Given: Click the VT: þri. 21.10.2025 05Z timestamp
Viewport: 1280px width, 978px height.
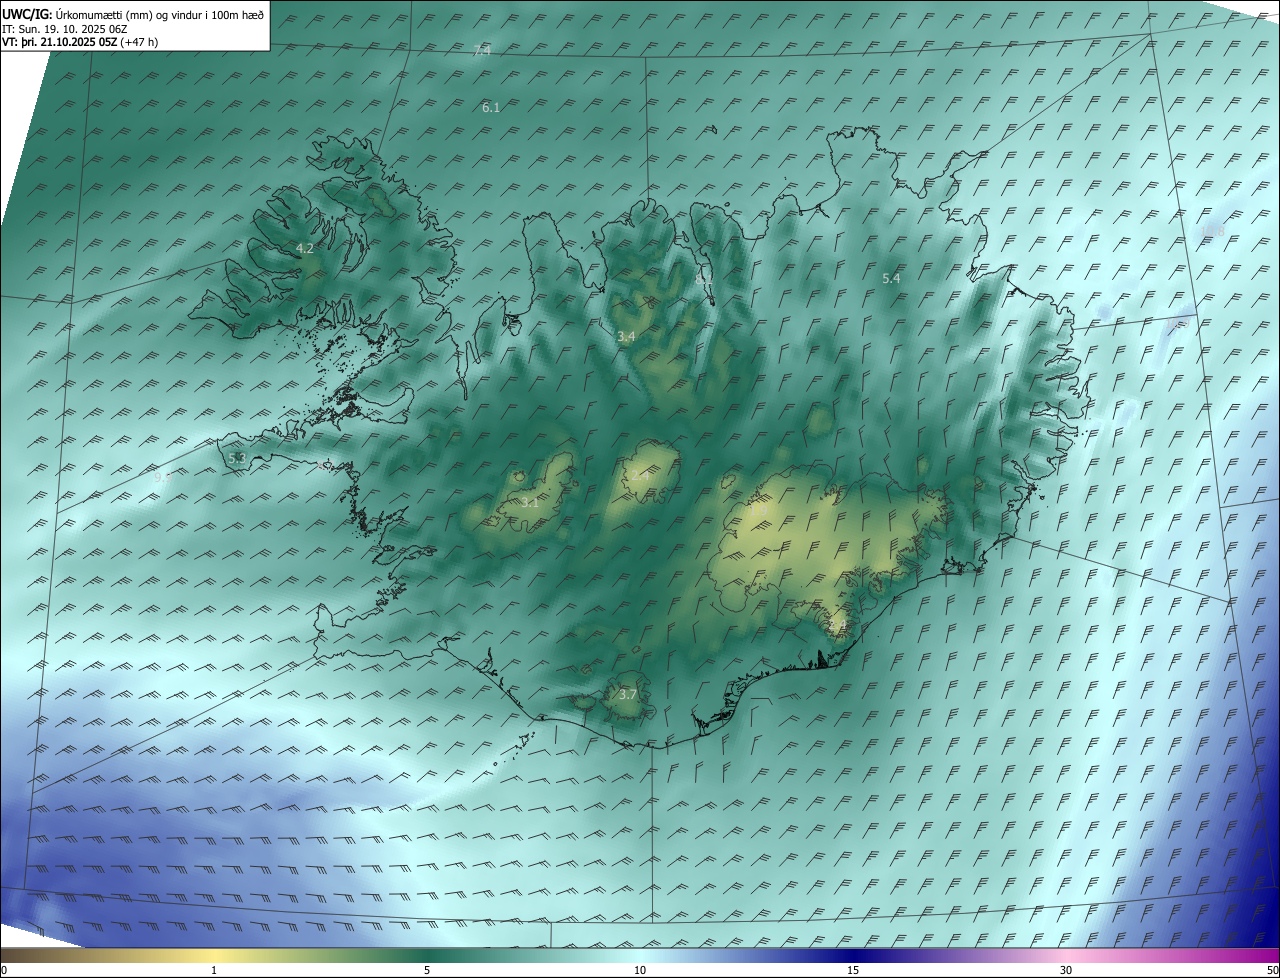Looking at the screenshot, I should pyautogui.click(x=60, y=41).
